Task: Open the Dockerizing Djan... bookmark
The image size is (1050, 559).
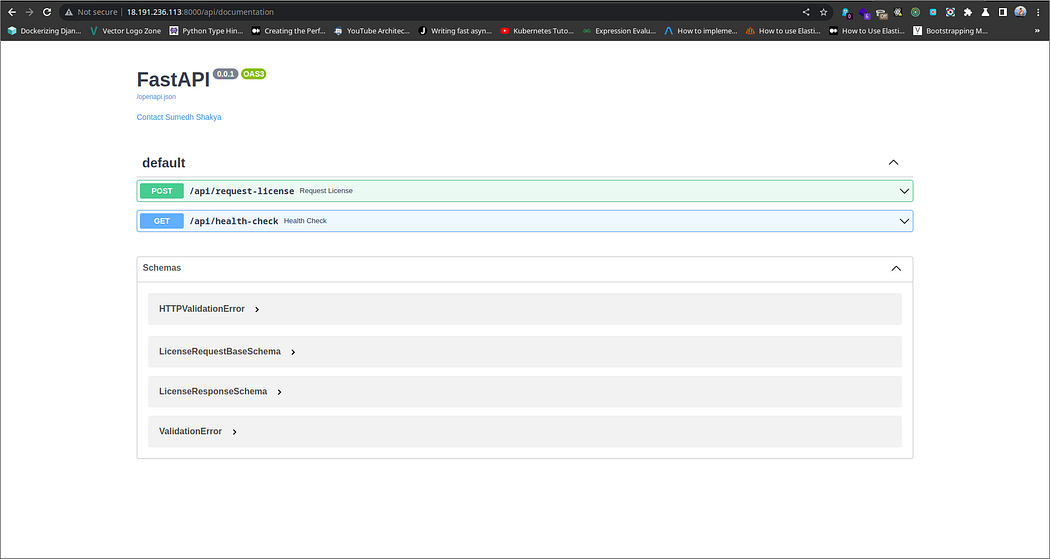Action: click(x=44, y=31)
